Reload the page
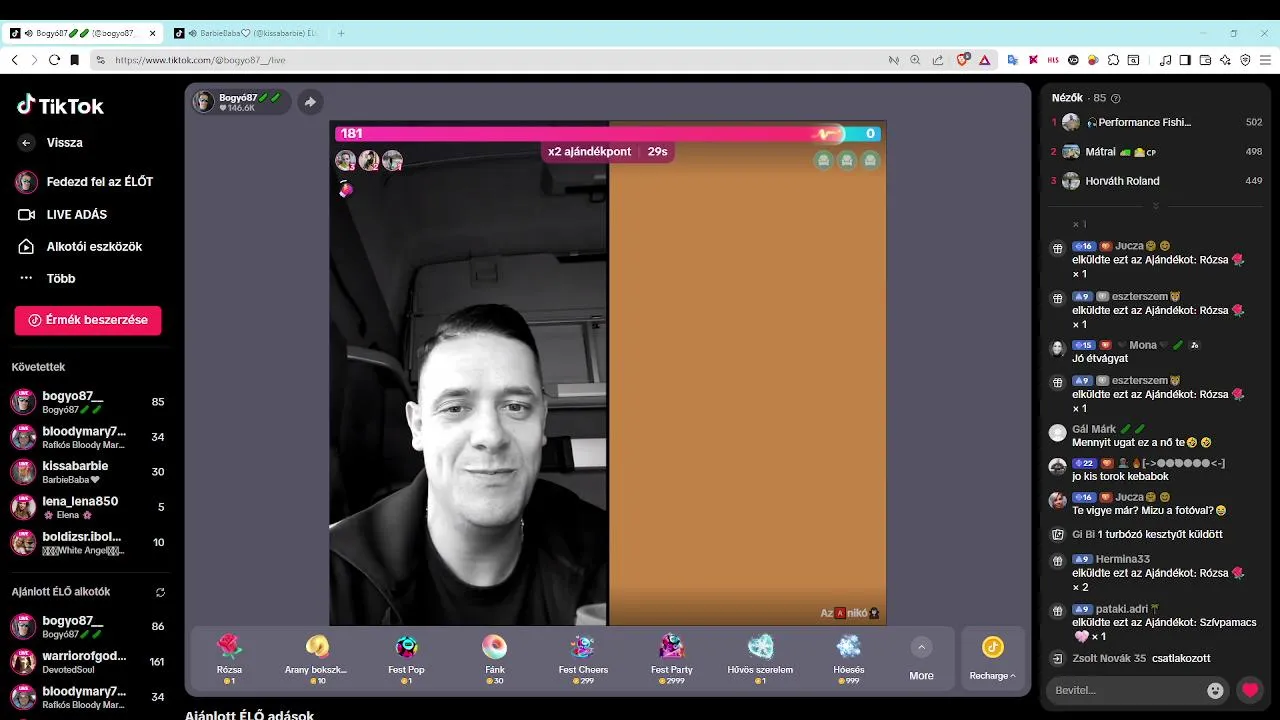 (x=55, y=60)
